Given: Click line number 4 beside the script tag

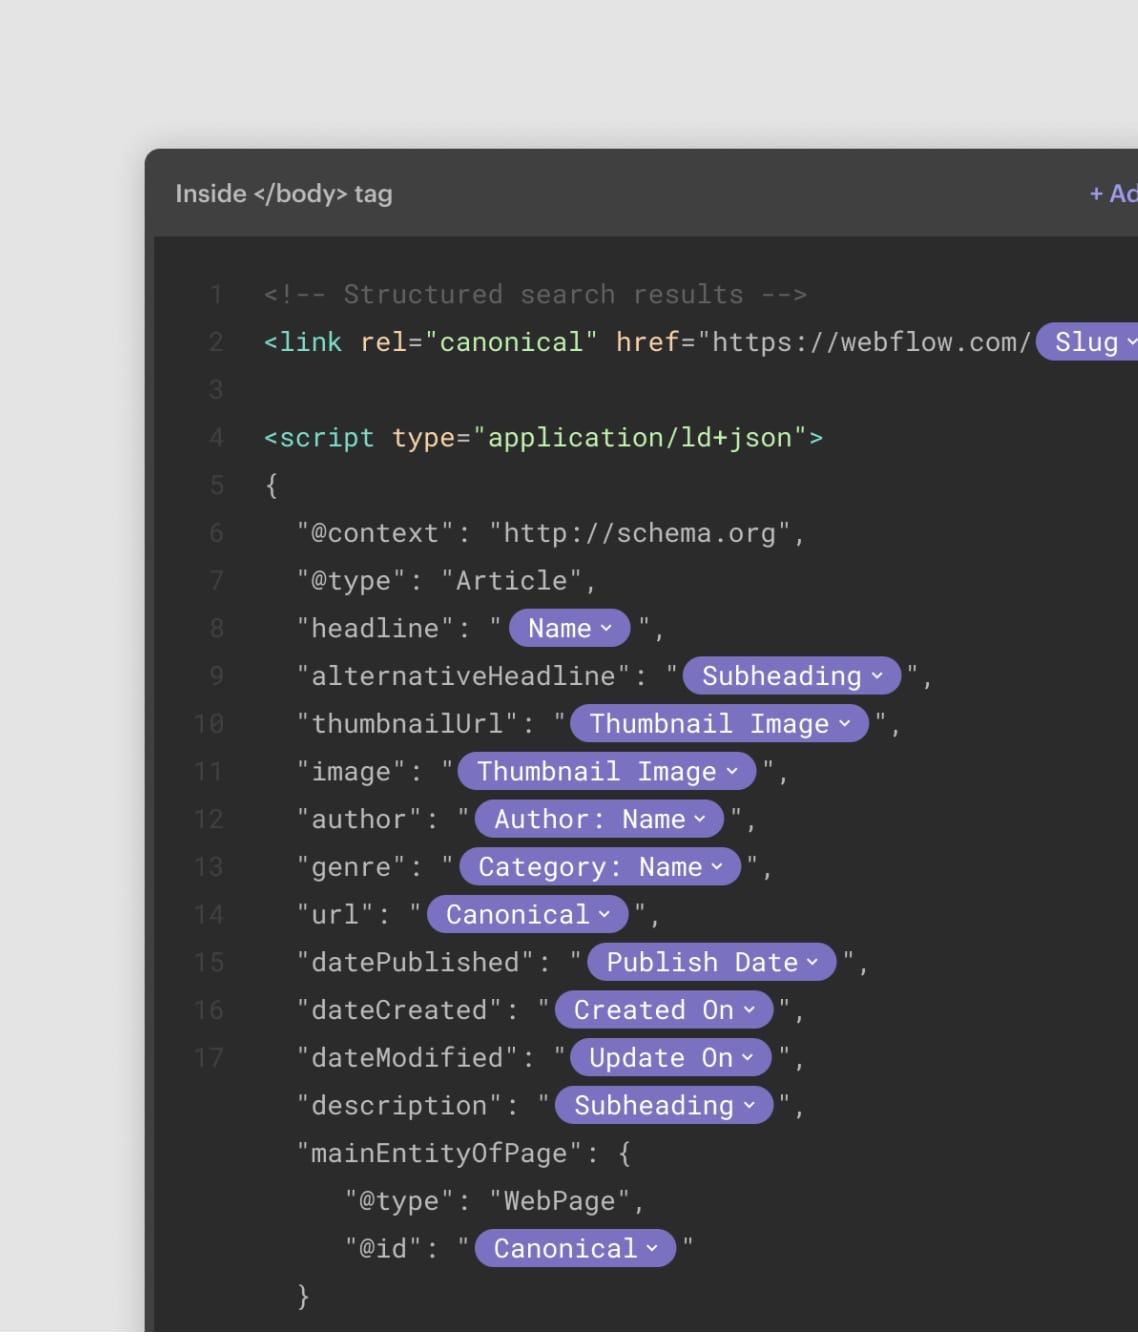Looking at the screenshot, I should [x=215, y=437].
